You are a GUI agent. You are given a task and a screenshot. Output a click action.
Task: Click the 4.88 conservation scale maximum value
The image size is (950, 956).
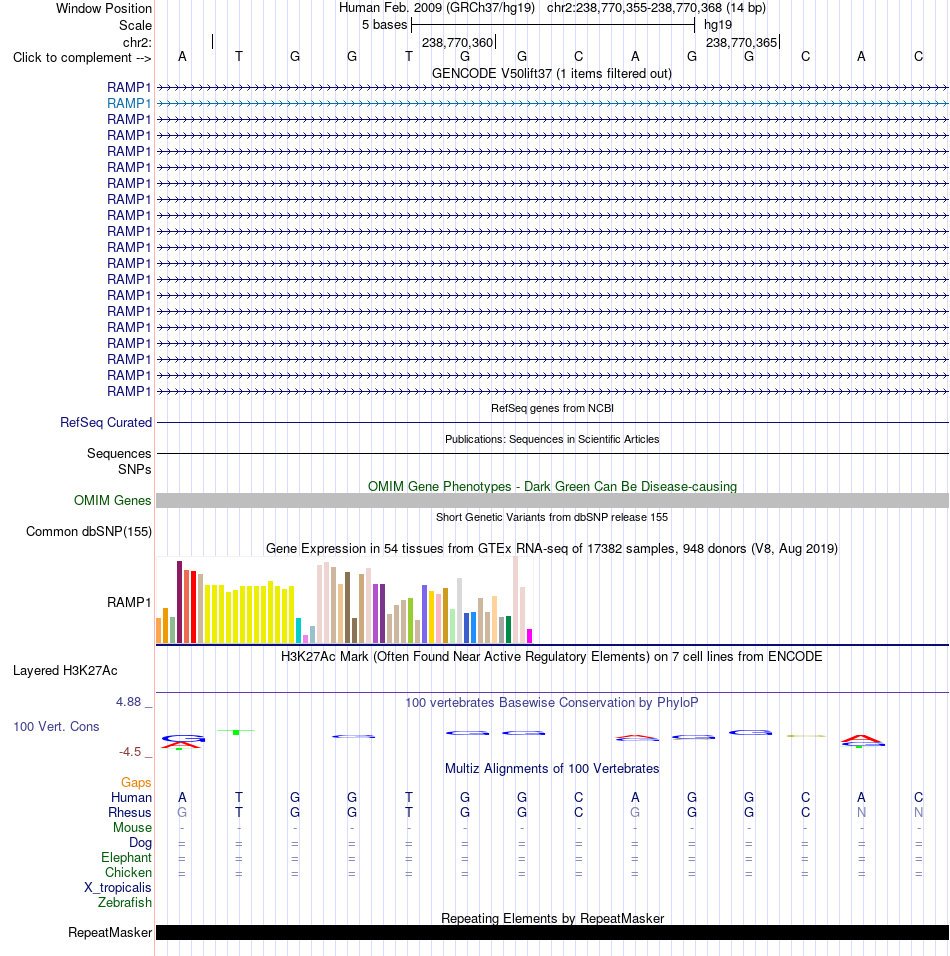129,702
